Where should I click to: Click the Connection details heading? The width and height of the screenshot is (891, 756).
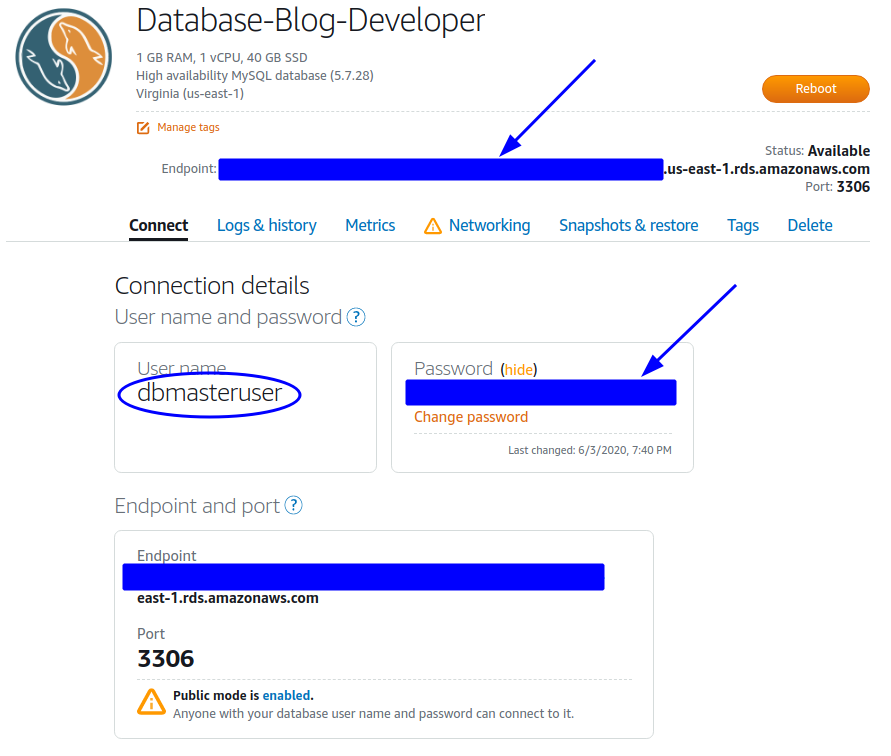[x=212, y=286]
